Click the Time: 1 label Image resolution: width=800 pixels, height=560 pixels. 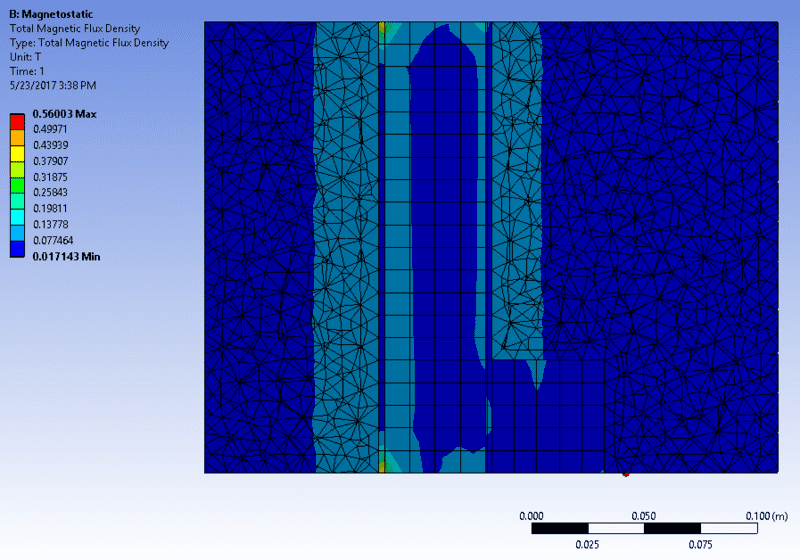click(x=27, y=71)
